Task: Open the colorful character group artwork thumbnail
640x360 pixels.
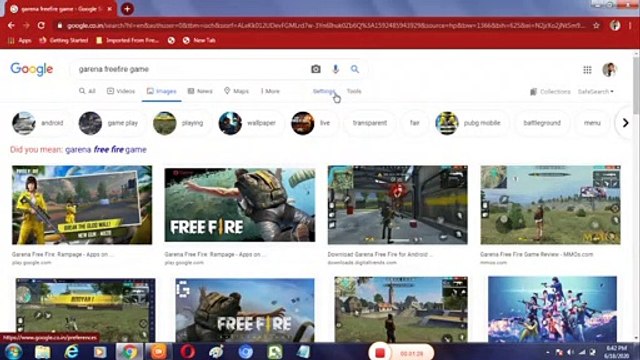Action: click(552, 309)
